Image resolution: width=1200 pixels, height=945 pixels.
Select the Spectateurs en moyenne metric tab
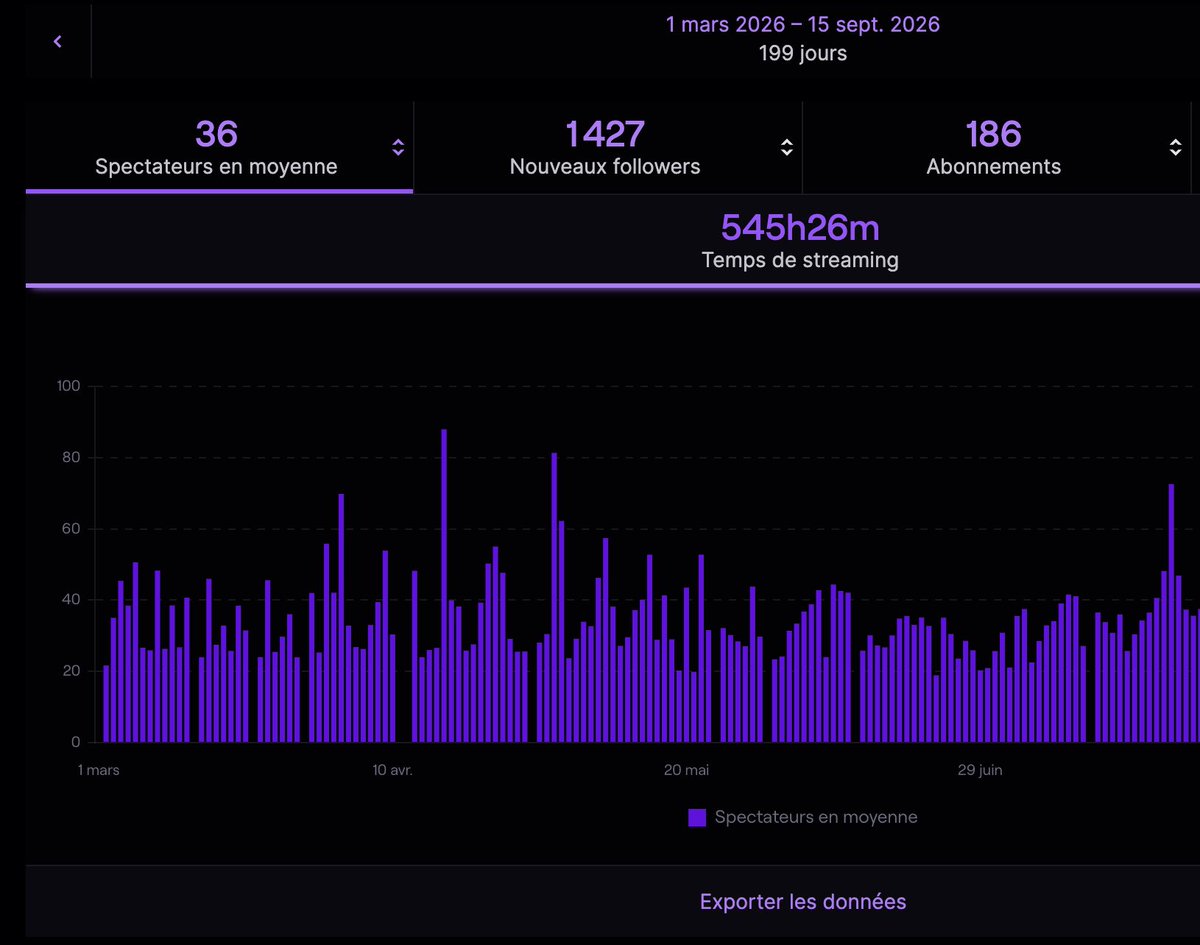(219, 147)
